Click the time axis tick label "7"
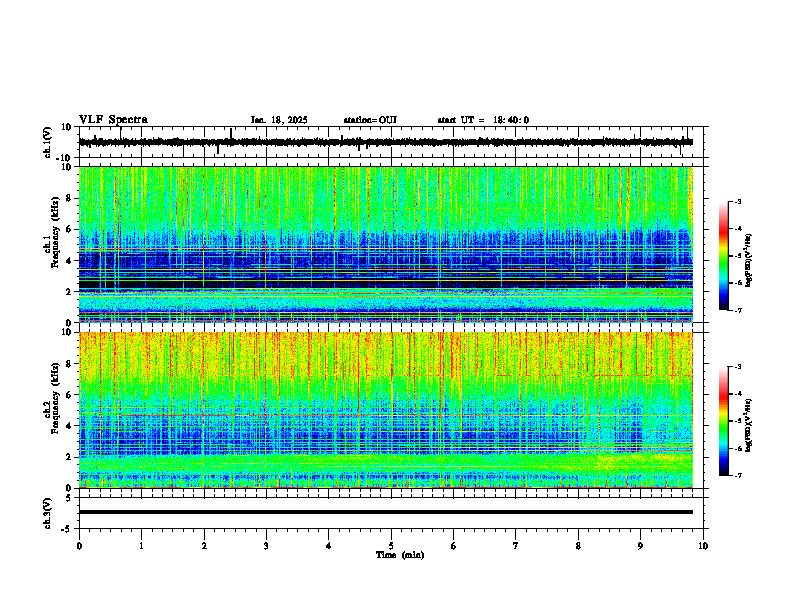792x612 pixels. pyautogui.click(x=516, y=546)
